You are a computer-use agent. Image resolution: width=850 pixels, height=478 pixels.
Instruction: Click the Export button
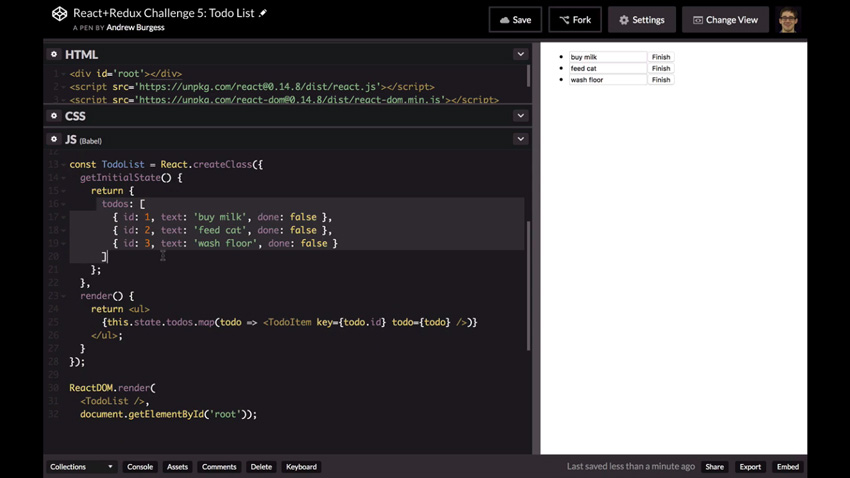750,467
